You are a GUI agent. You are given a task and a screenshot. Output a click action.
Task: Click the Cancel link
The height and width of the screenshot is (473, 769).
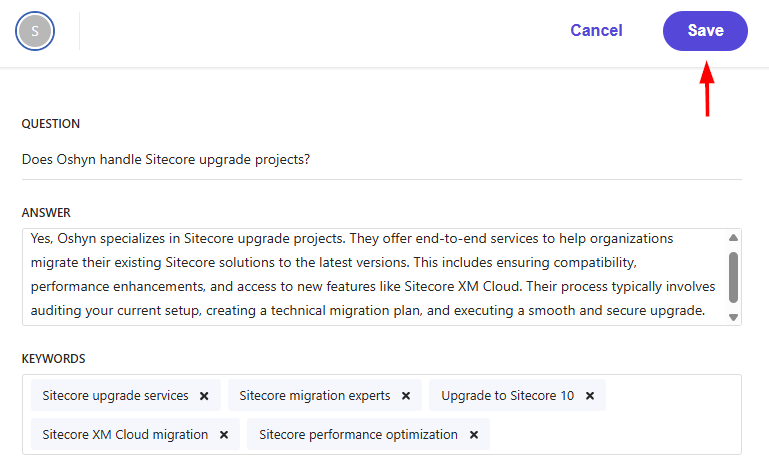click(x=596, y=30)
